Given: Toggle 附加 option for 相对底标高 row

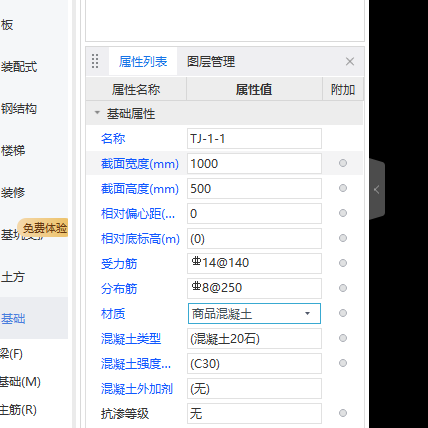Looking at the screenshot, I should pyautogui.click(x=343, y=238).
